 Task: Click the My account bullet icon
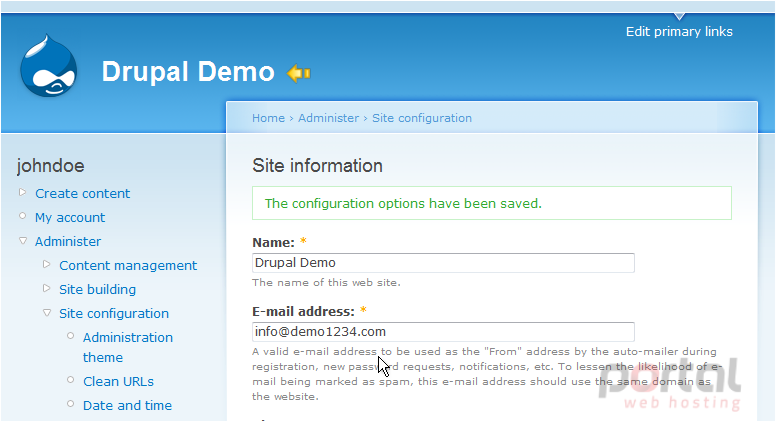[x=22, y=216]
